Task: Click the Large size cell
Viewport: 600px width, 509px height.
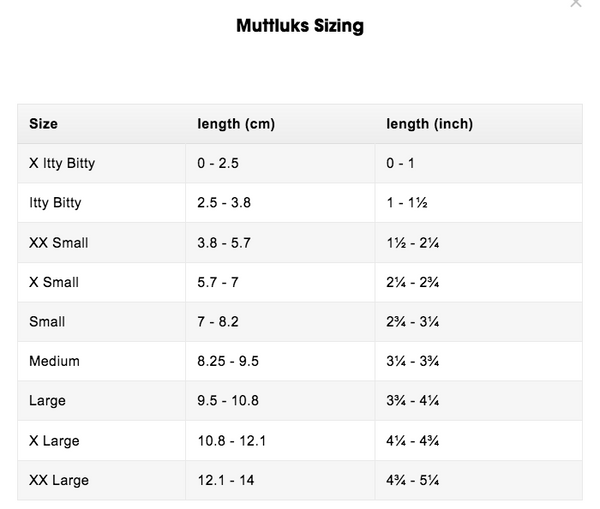Action: pos(101,401)
